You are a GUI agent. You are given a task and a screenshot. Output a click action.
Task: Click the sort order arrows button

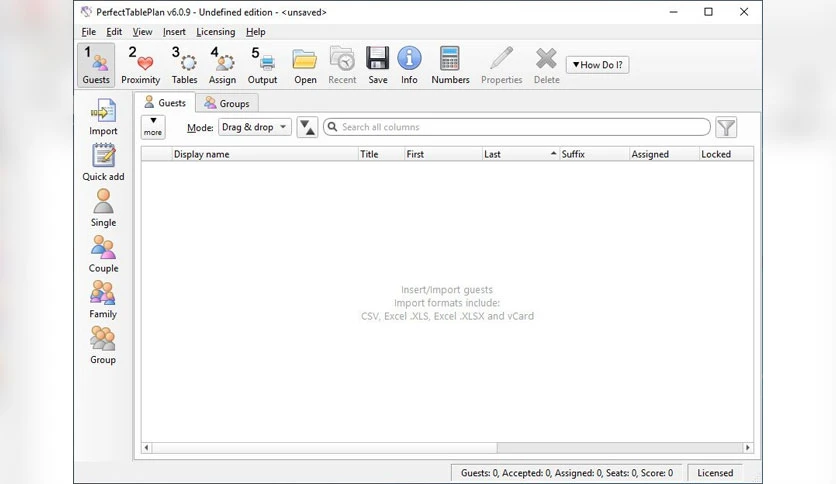click(307, 127)
